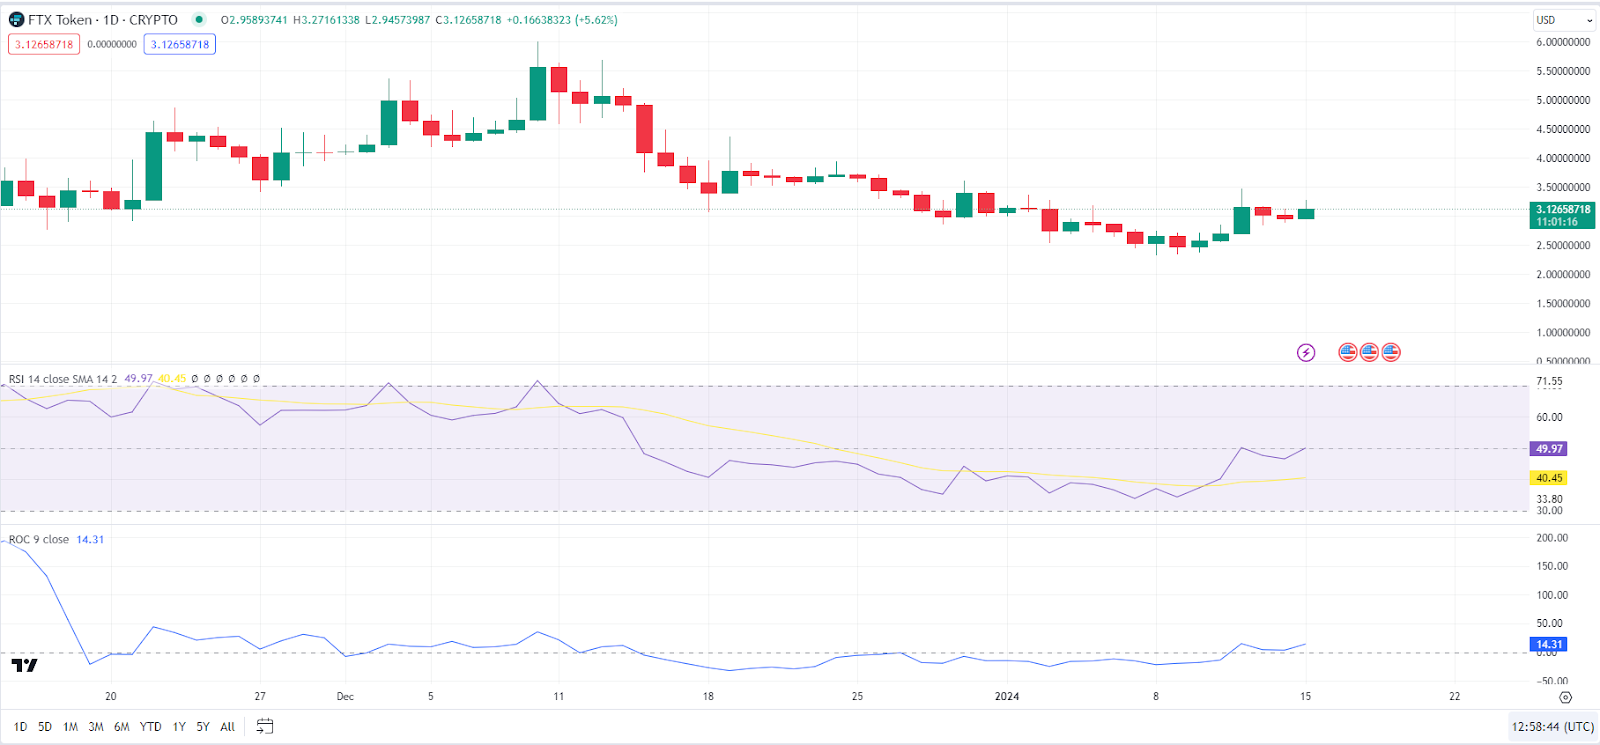This screenshot has height=745, width=1600.
Task: Click the current price label 3.12658718 on axis
Action: tap(1563, 210)
